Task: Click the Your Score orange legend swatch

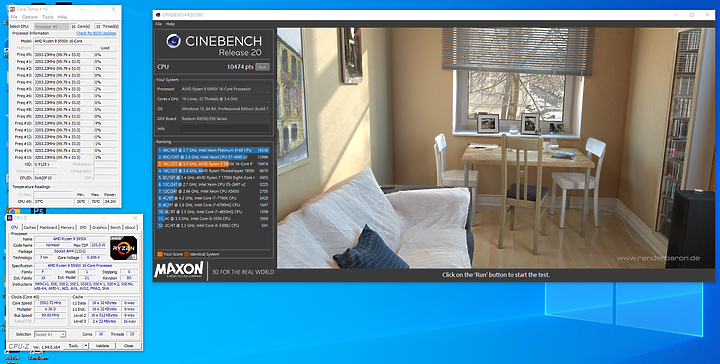Action: pyautogui.click(x=160, y=254)
